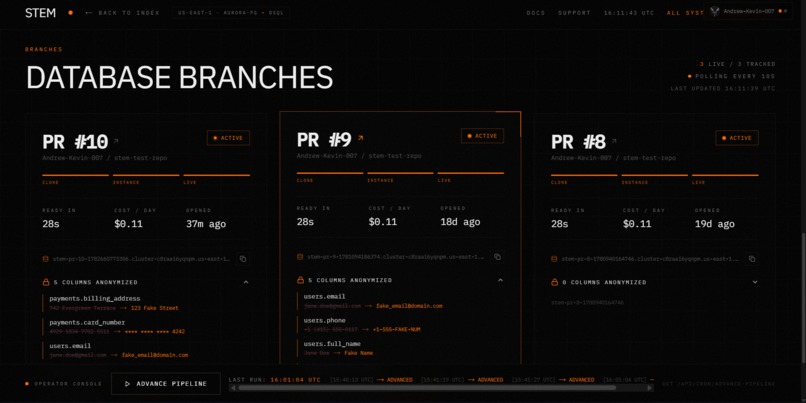Image resolution: width=806 pixels, height=403 pixels.
Task: Click the All Systems status indicator
Action: (x=685, y=13)
